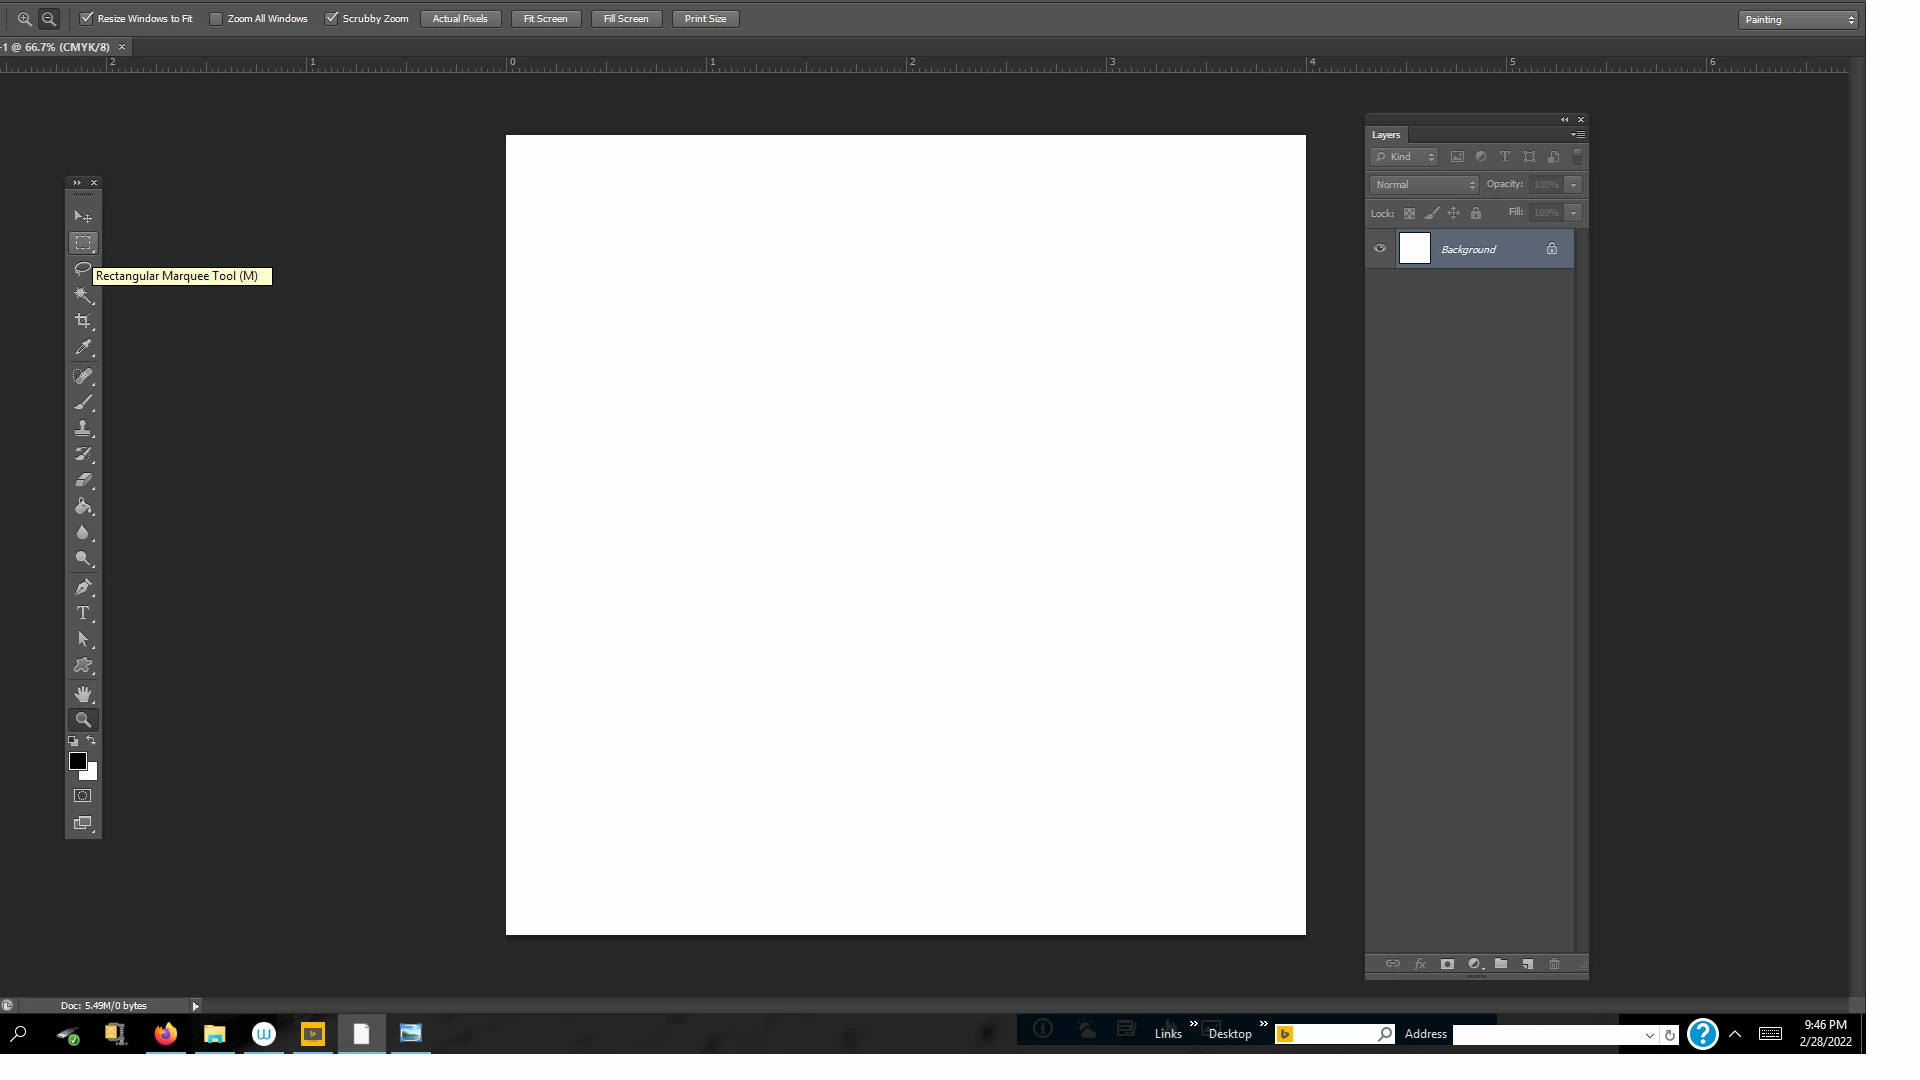Viewport: 1920px width, 1080px height.
Task: Open the Painting workspace dropdown
Action: tap(1798, 20)
